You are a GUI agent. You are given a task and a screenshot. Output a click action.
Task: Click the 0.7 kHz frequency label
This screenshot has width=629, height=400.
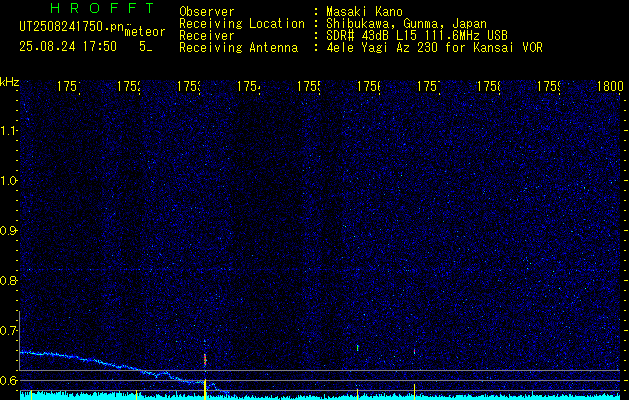pyautogui.click(x=8, y=331)
